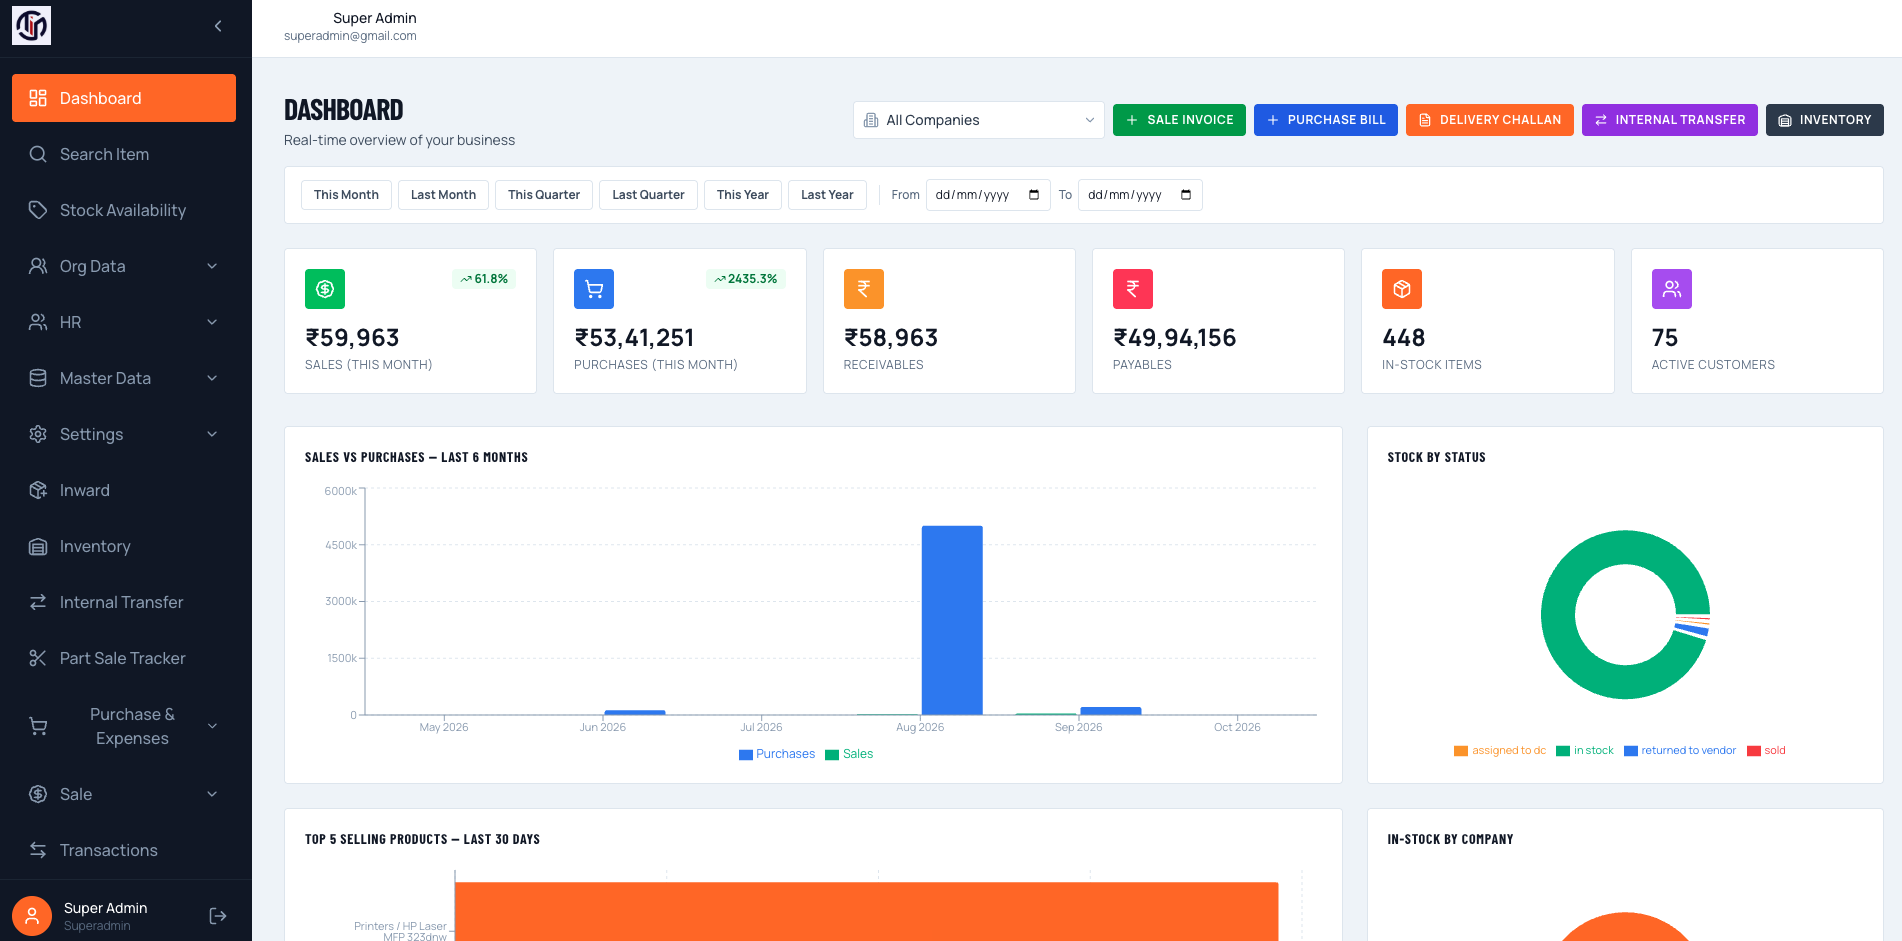This screenshot has width=1902, height=941.
Task: Go to Stock Availability page
Action: coord(124,210)
